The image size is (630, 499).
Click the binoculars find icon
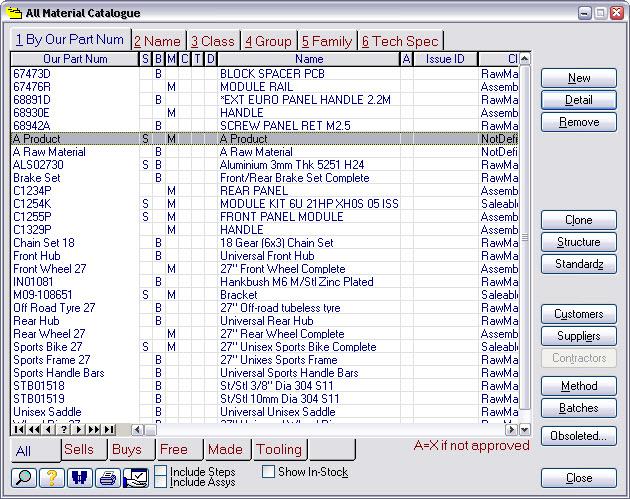(80, 478)
